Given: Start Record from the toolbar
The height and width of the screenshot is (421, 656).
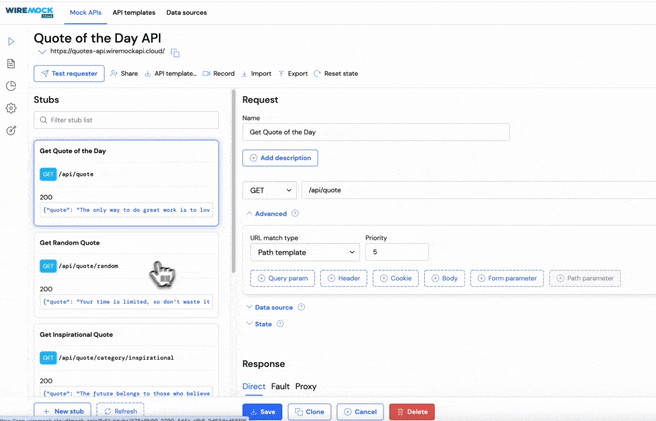Looking at the screenshot, I should (x=219, y=74).
